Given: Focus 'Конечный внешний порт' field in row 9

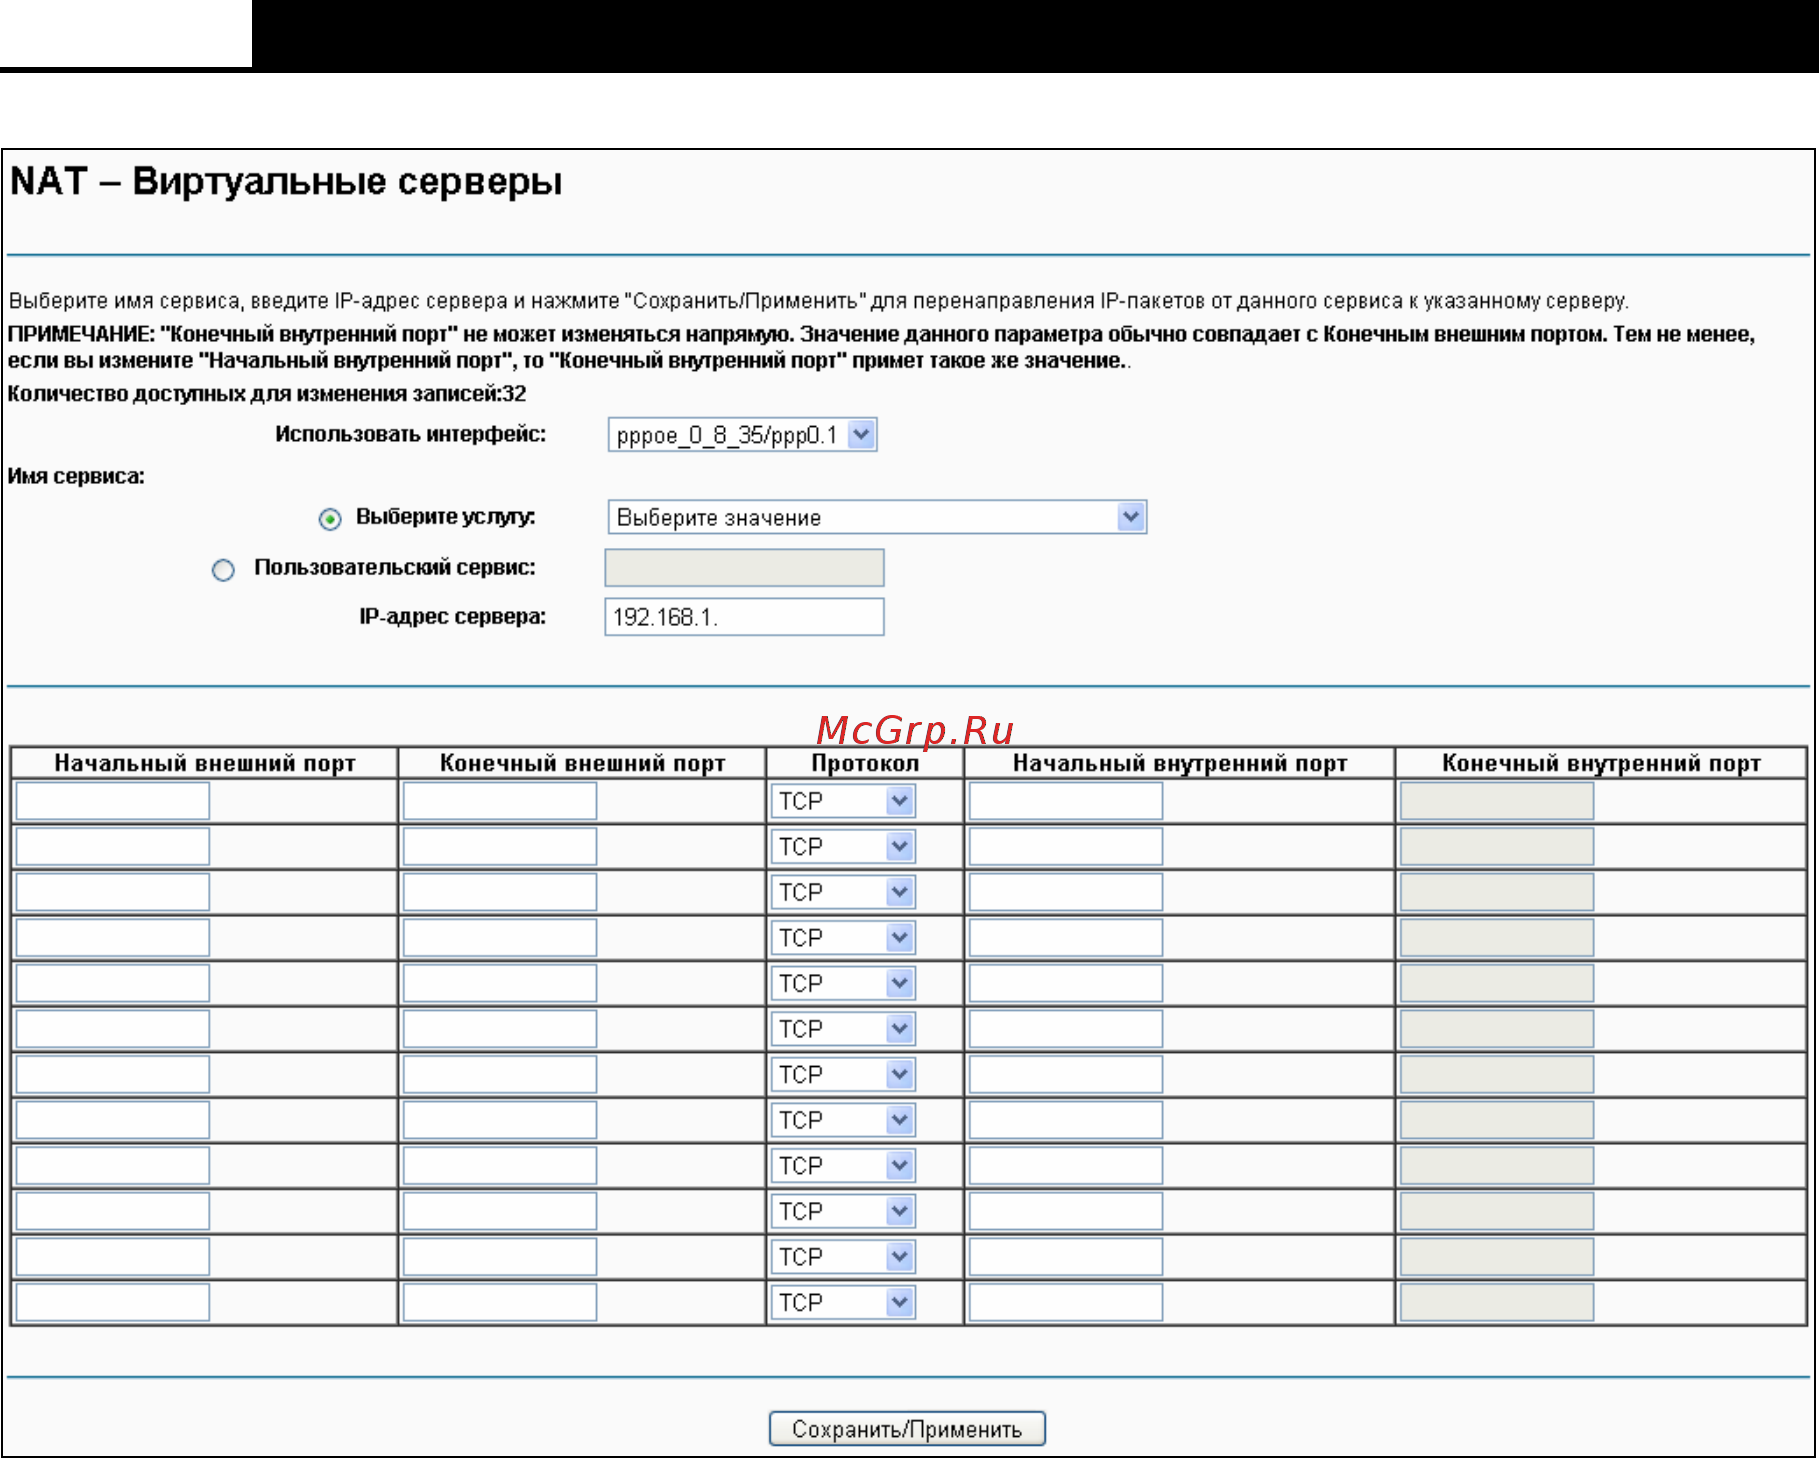Looking at the screenshot, I should point(500,1166).
